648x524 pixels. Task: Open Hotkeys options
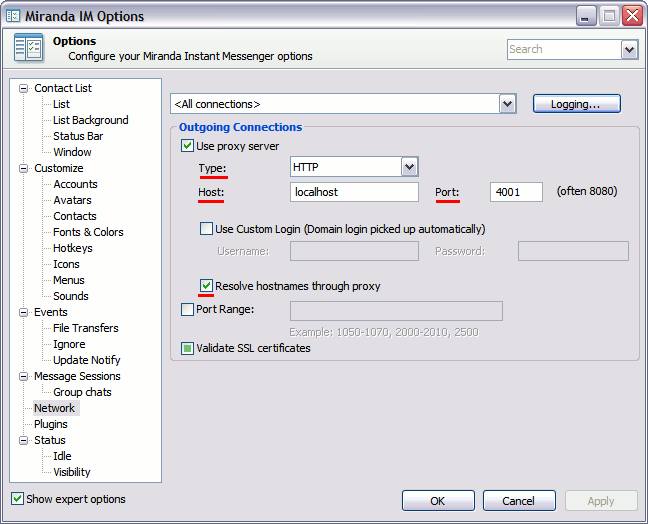pos(72,248)
